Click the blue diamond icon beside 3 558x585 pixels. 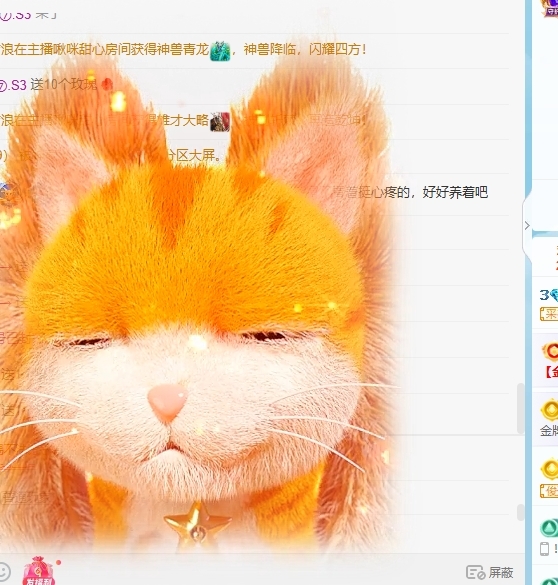[554, 295]
